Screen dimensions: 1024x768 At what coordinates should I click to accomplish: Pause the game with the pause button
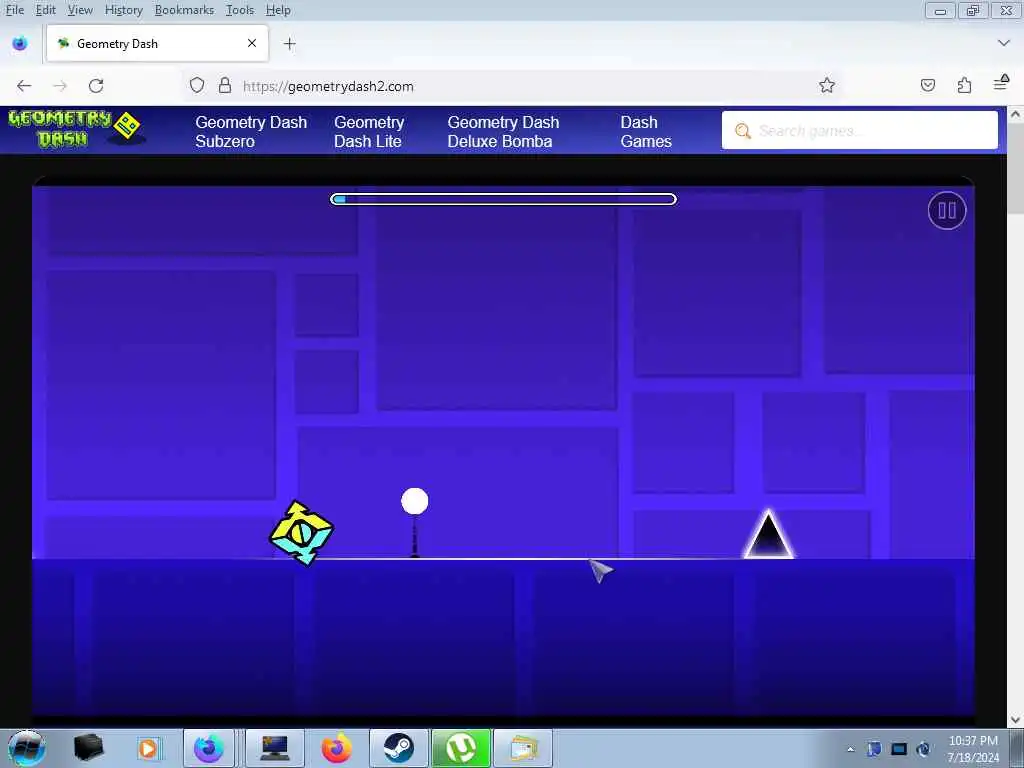click(947, 210)
